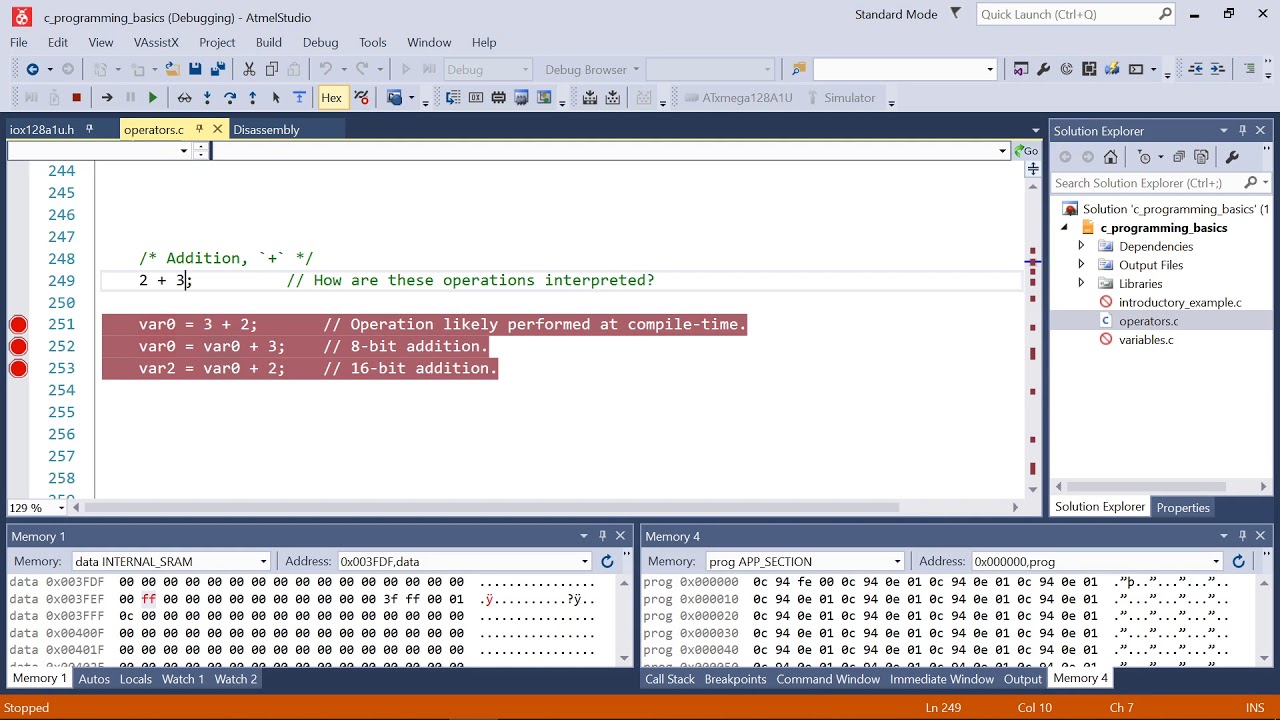Viewport: 1280px width, 720px height.
Task: Switch to the Disassembly tab
Action: pos(266,129)
